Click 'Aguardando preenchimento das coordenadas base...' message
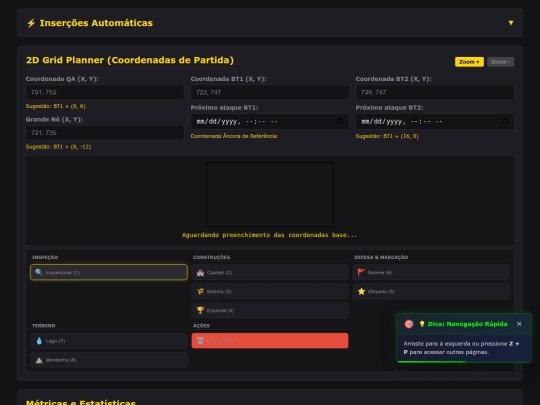Image resolution: width=540 pixels, height=405 pixels. click(270, 235)
